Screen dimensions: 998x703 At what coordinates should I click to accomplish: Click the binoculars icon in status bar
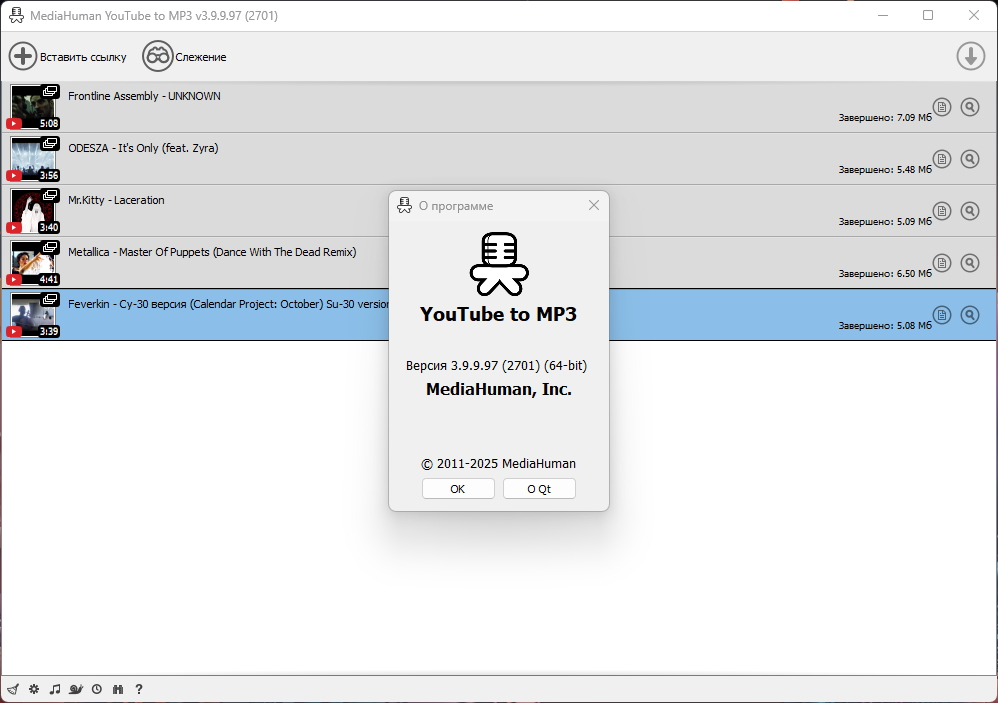tap(118, 689)
